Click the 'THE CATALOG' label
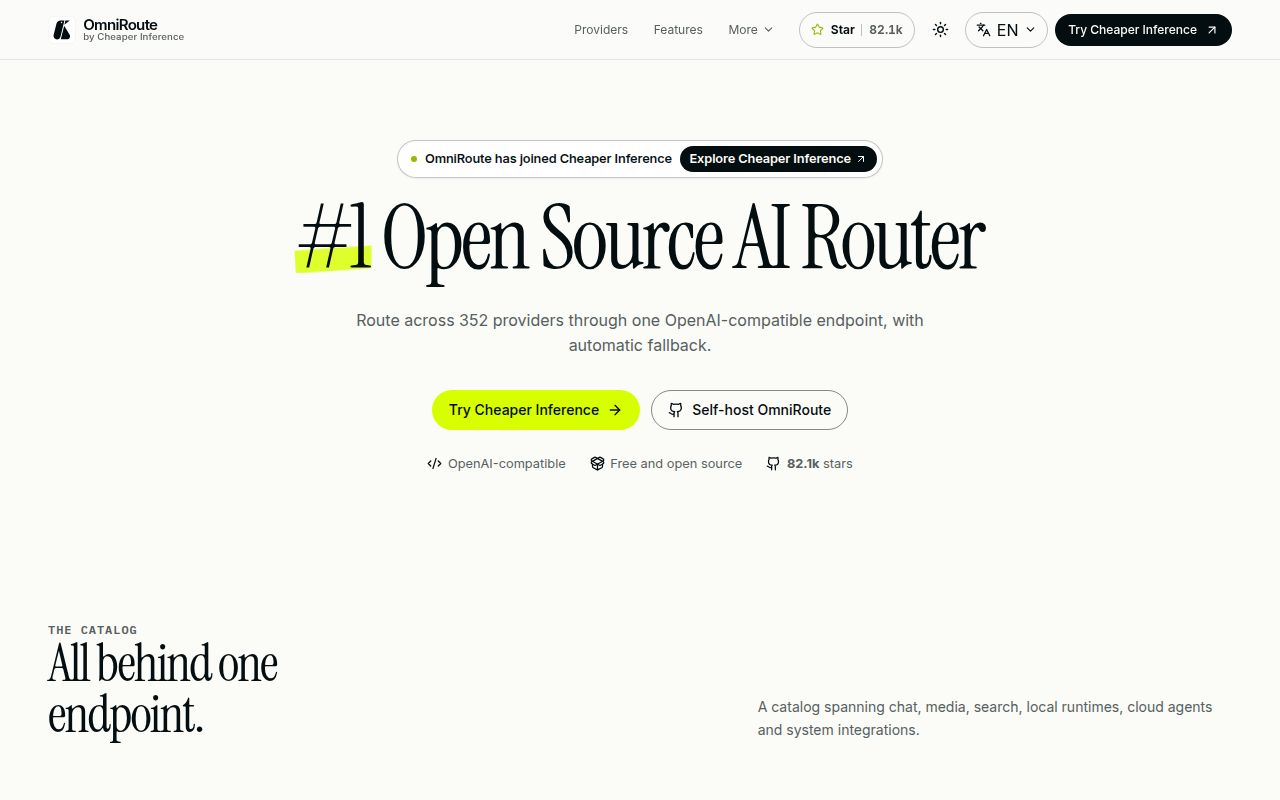This screenshot has width=1280, height=800. point(93,630)
